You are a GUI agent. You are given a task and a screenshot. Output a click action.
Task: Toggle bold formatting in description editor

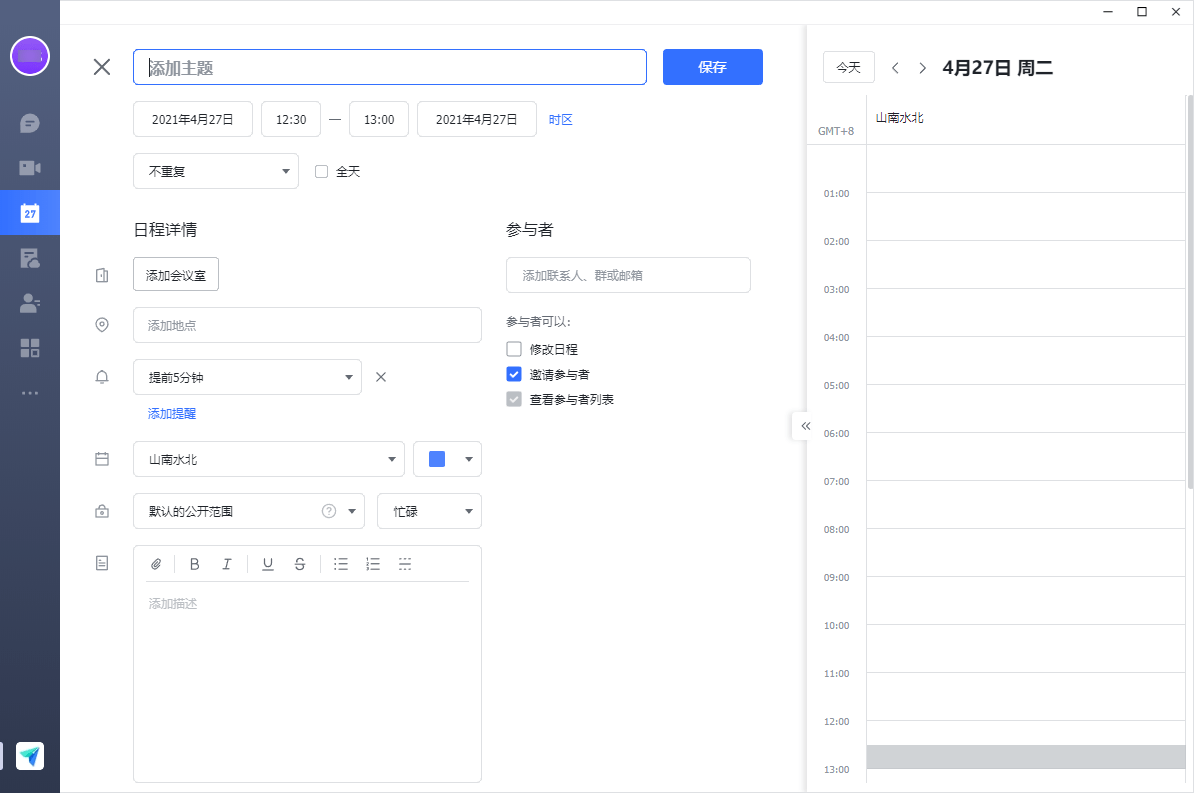195,564
